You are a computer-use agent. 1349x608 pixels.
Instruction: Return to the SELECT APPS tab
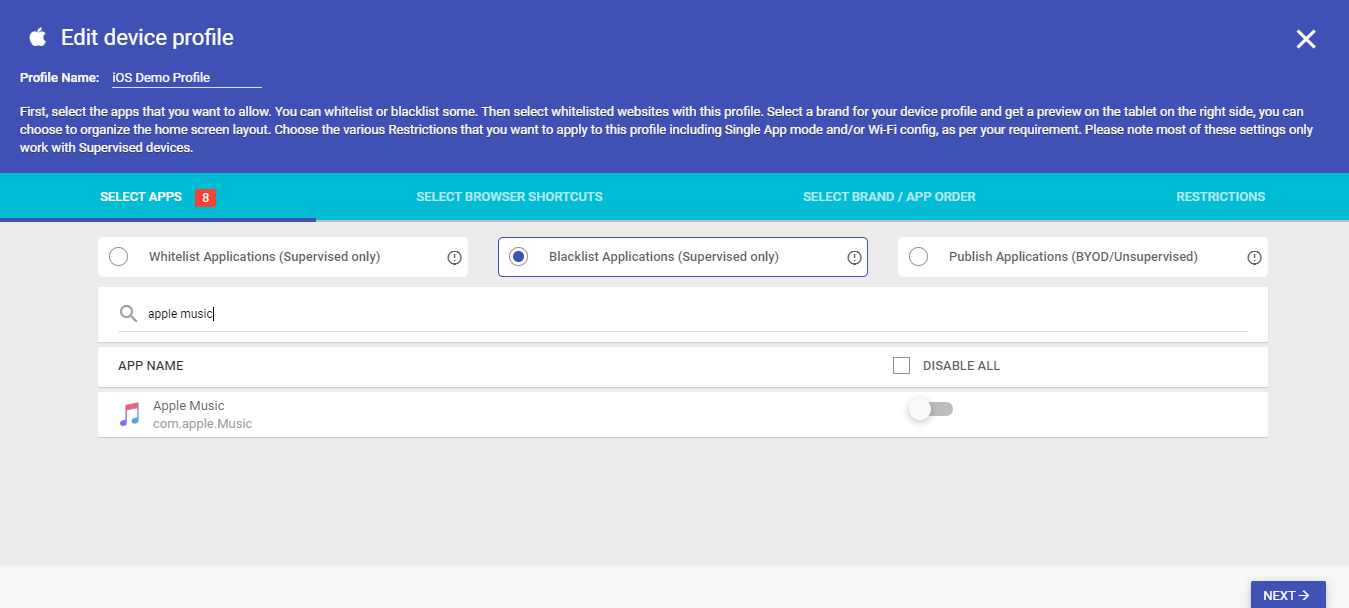[x=141, y=196]
